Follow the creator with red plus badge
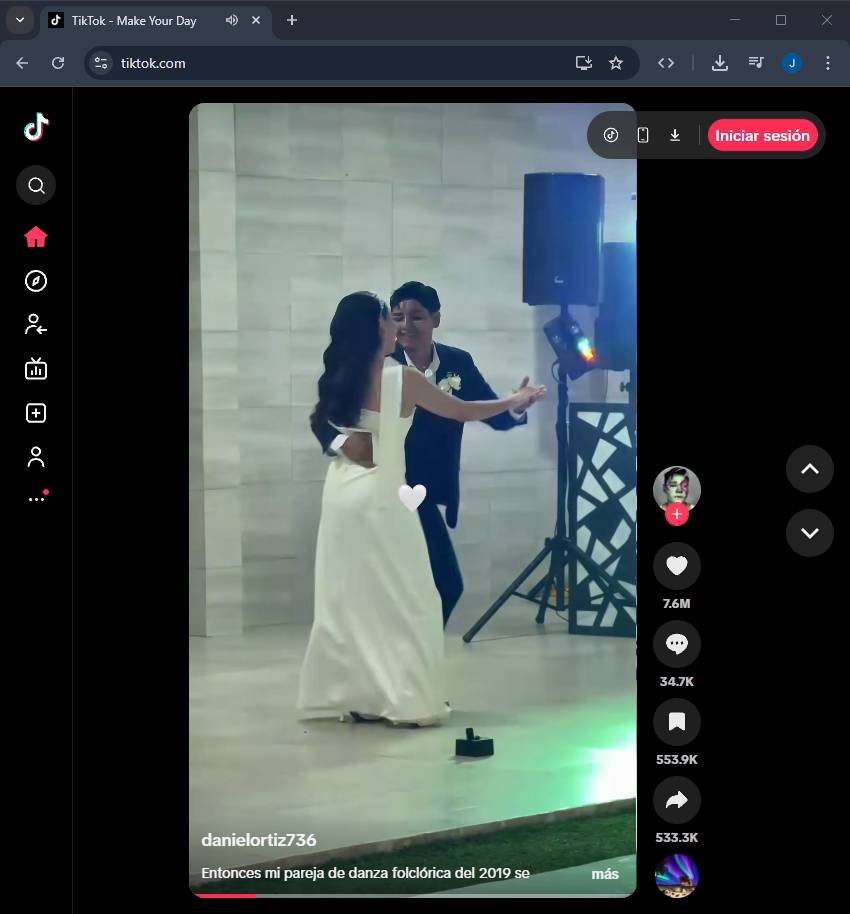The height and width of the screenshot is (914, 850). tap(677, 515)
